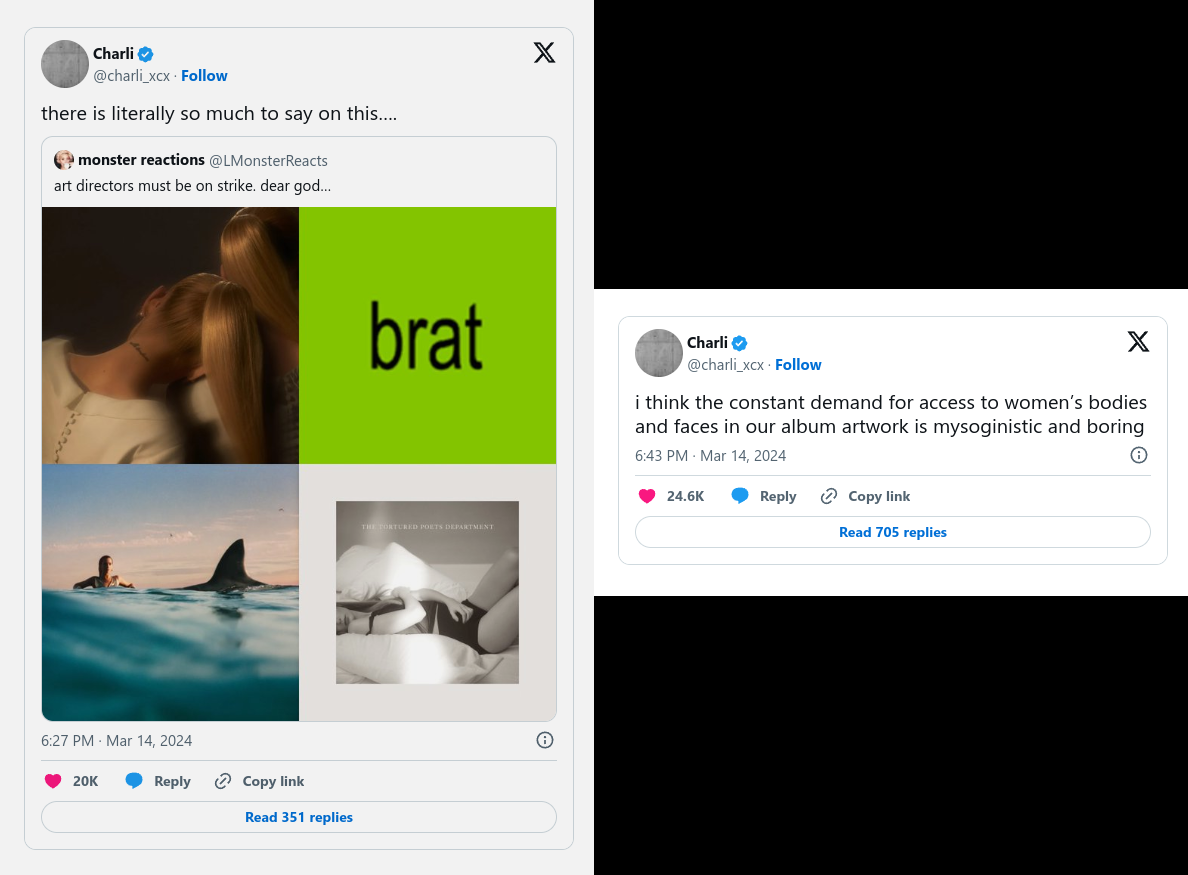Open info icon beside 6:27 PM timestamp

click(x=545, y=740)
